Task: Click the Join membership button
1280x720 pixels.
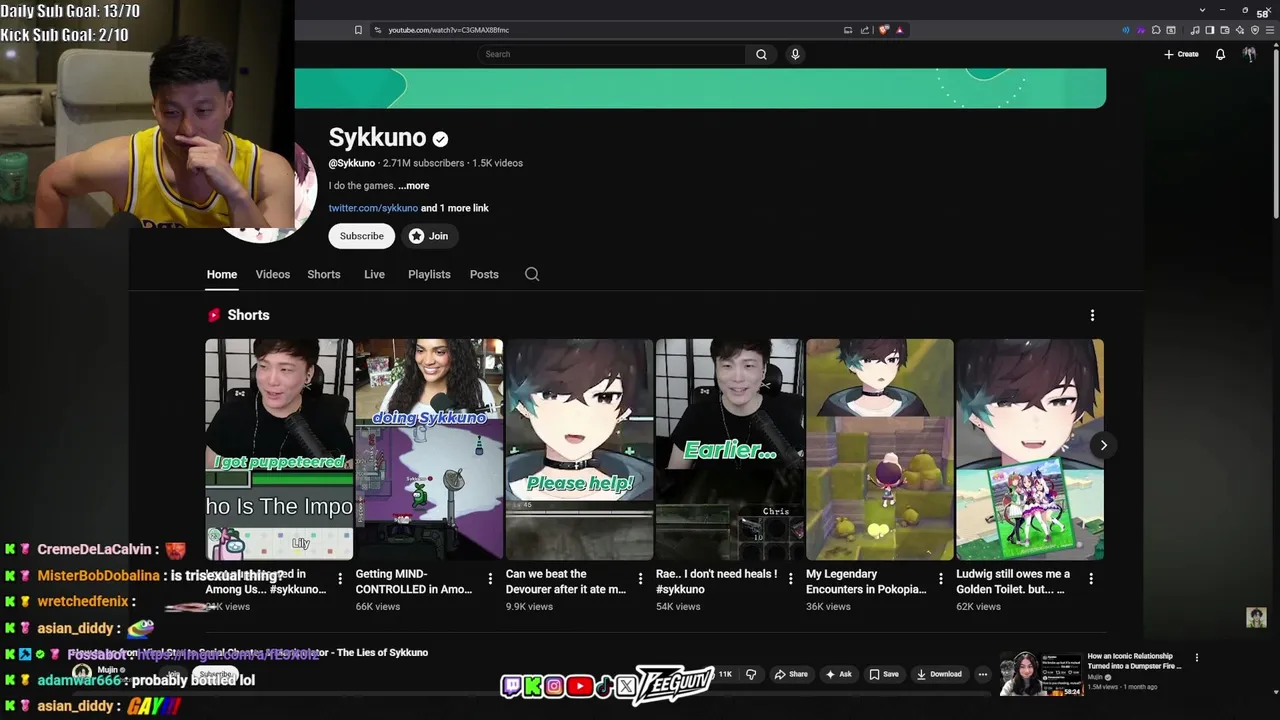Action: pyautogui.click(x=429, y=236)
